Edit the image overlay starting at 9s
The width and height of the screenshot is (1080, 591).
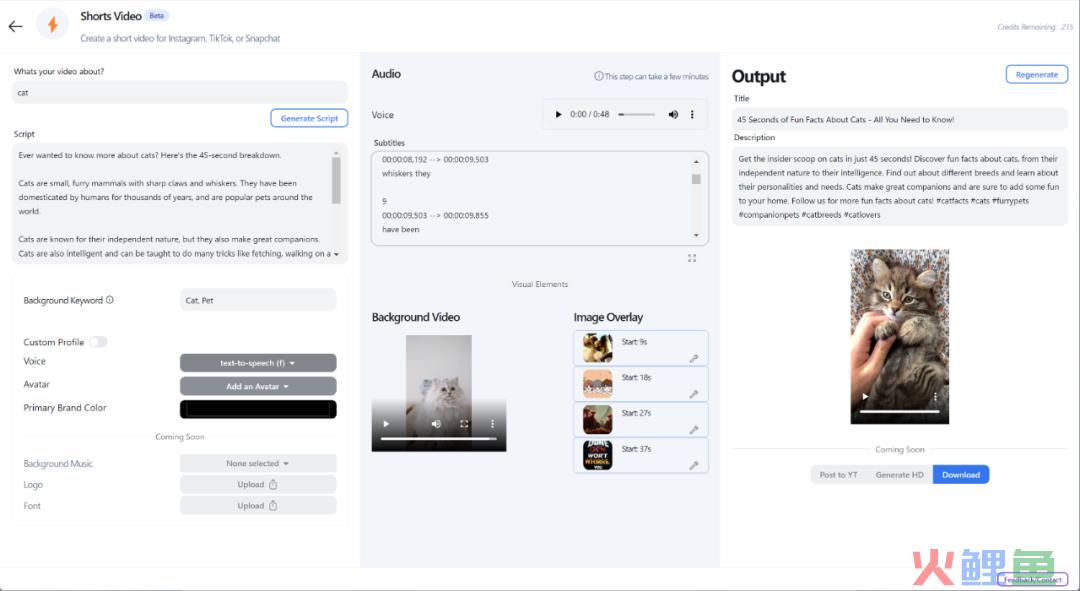(694, 358)
